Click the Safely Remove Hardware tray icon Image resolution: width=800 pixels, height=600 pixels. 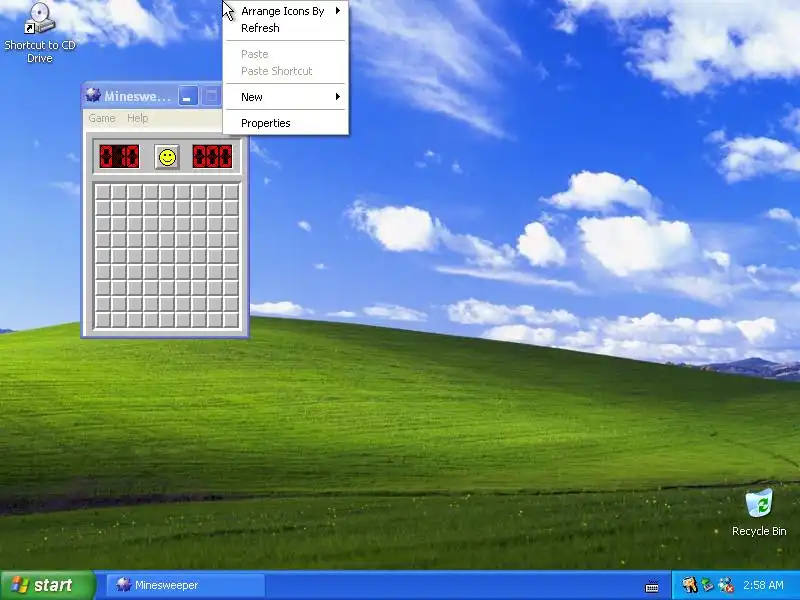707,585
